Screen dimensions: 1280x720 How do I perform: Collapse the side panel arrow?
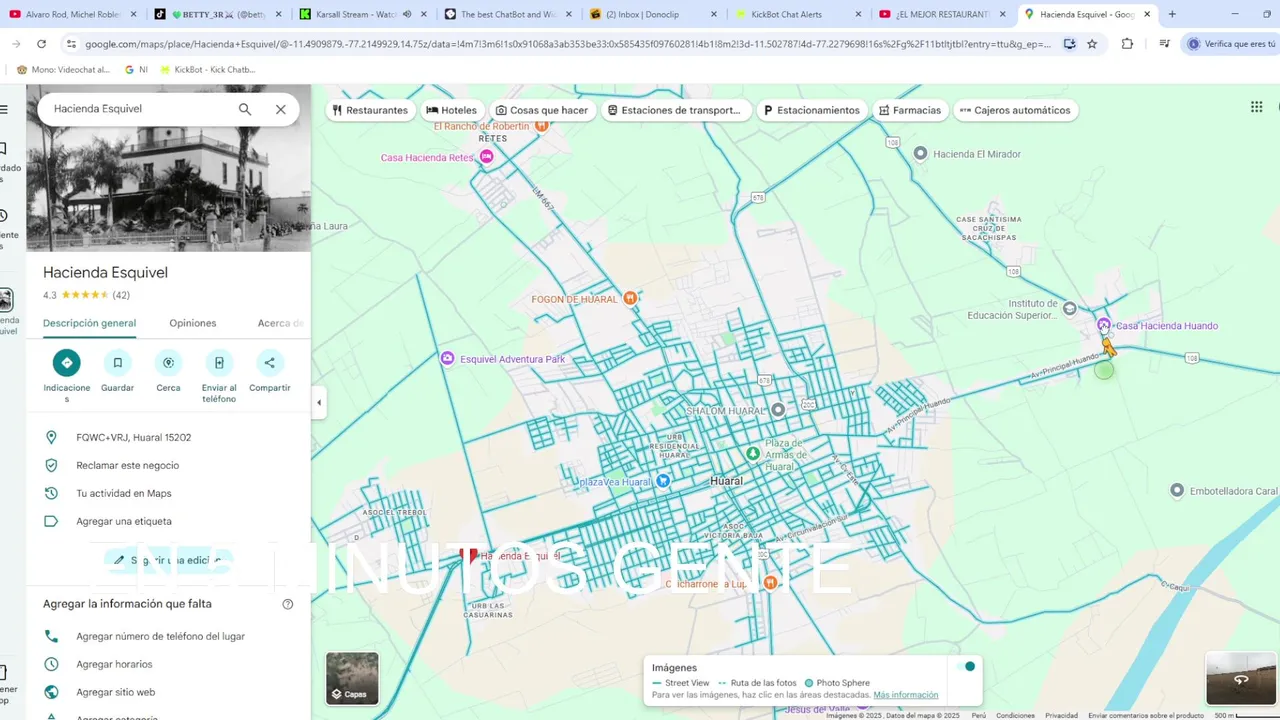click(319, 403)
